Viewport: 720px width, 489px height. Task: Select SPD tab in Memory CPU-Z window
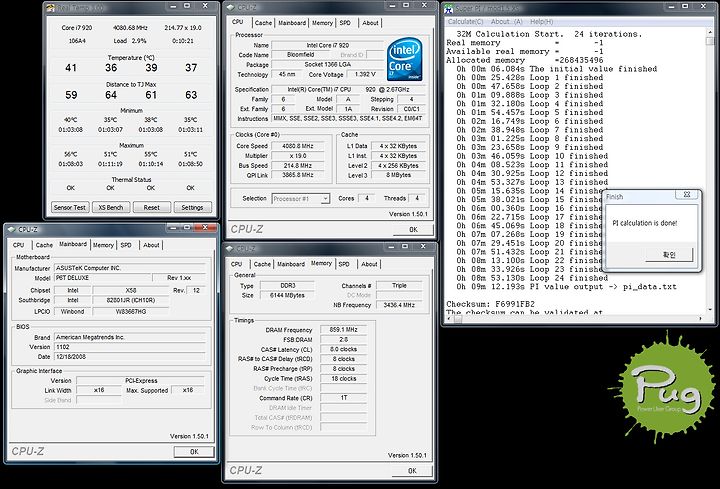pyautogui.click(x=344, y=264)
